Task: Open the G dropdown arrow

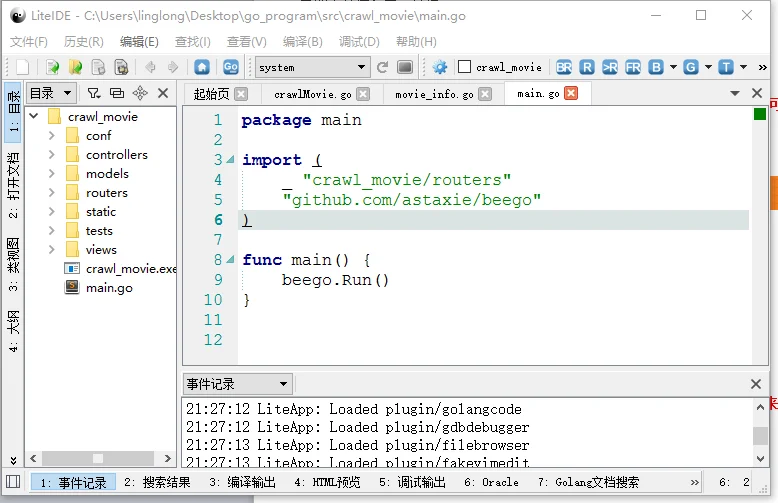Action: coord(708,67)
